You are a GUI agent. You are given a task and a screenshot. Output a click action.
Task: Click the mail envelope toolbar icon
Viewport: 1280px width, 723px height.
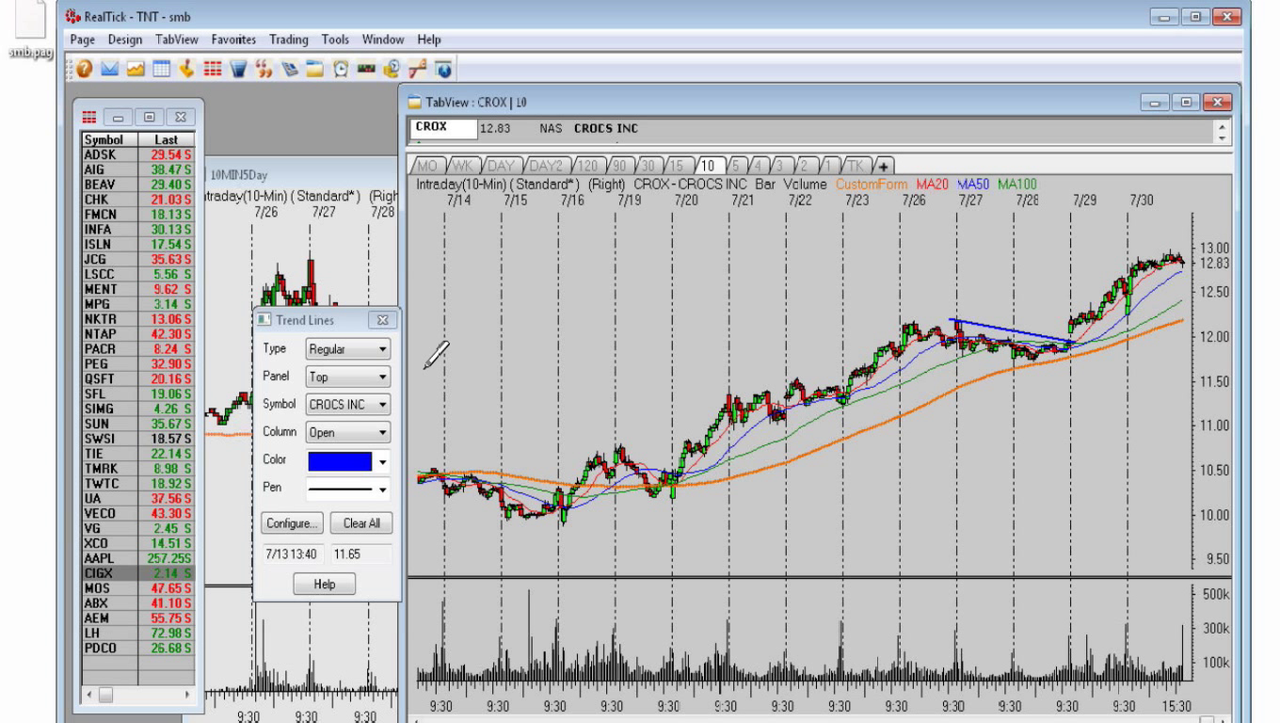[110, 69]
